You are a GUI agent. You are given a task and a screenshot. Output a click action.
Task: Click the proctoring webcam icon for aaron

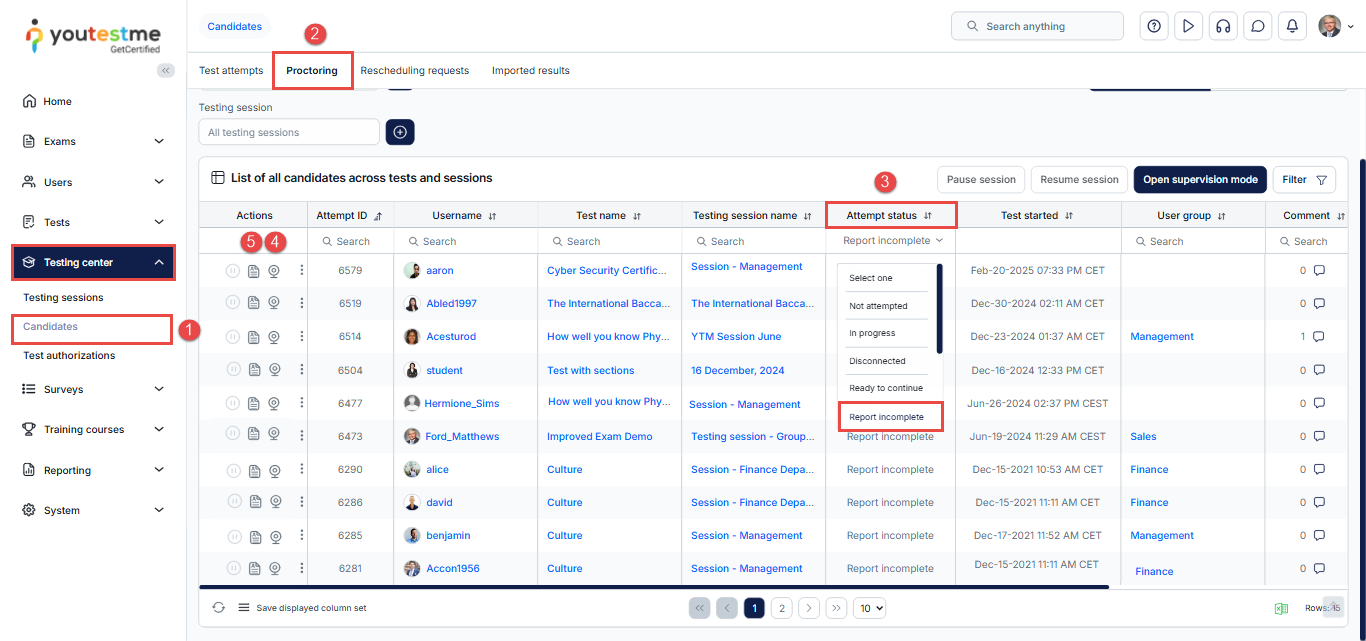pyautogui.click(x=274, y=271)
